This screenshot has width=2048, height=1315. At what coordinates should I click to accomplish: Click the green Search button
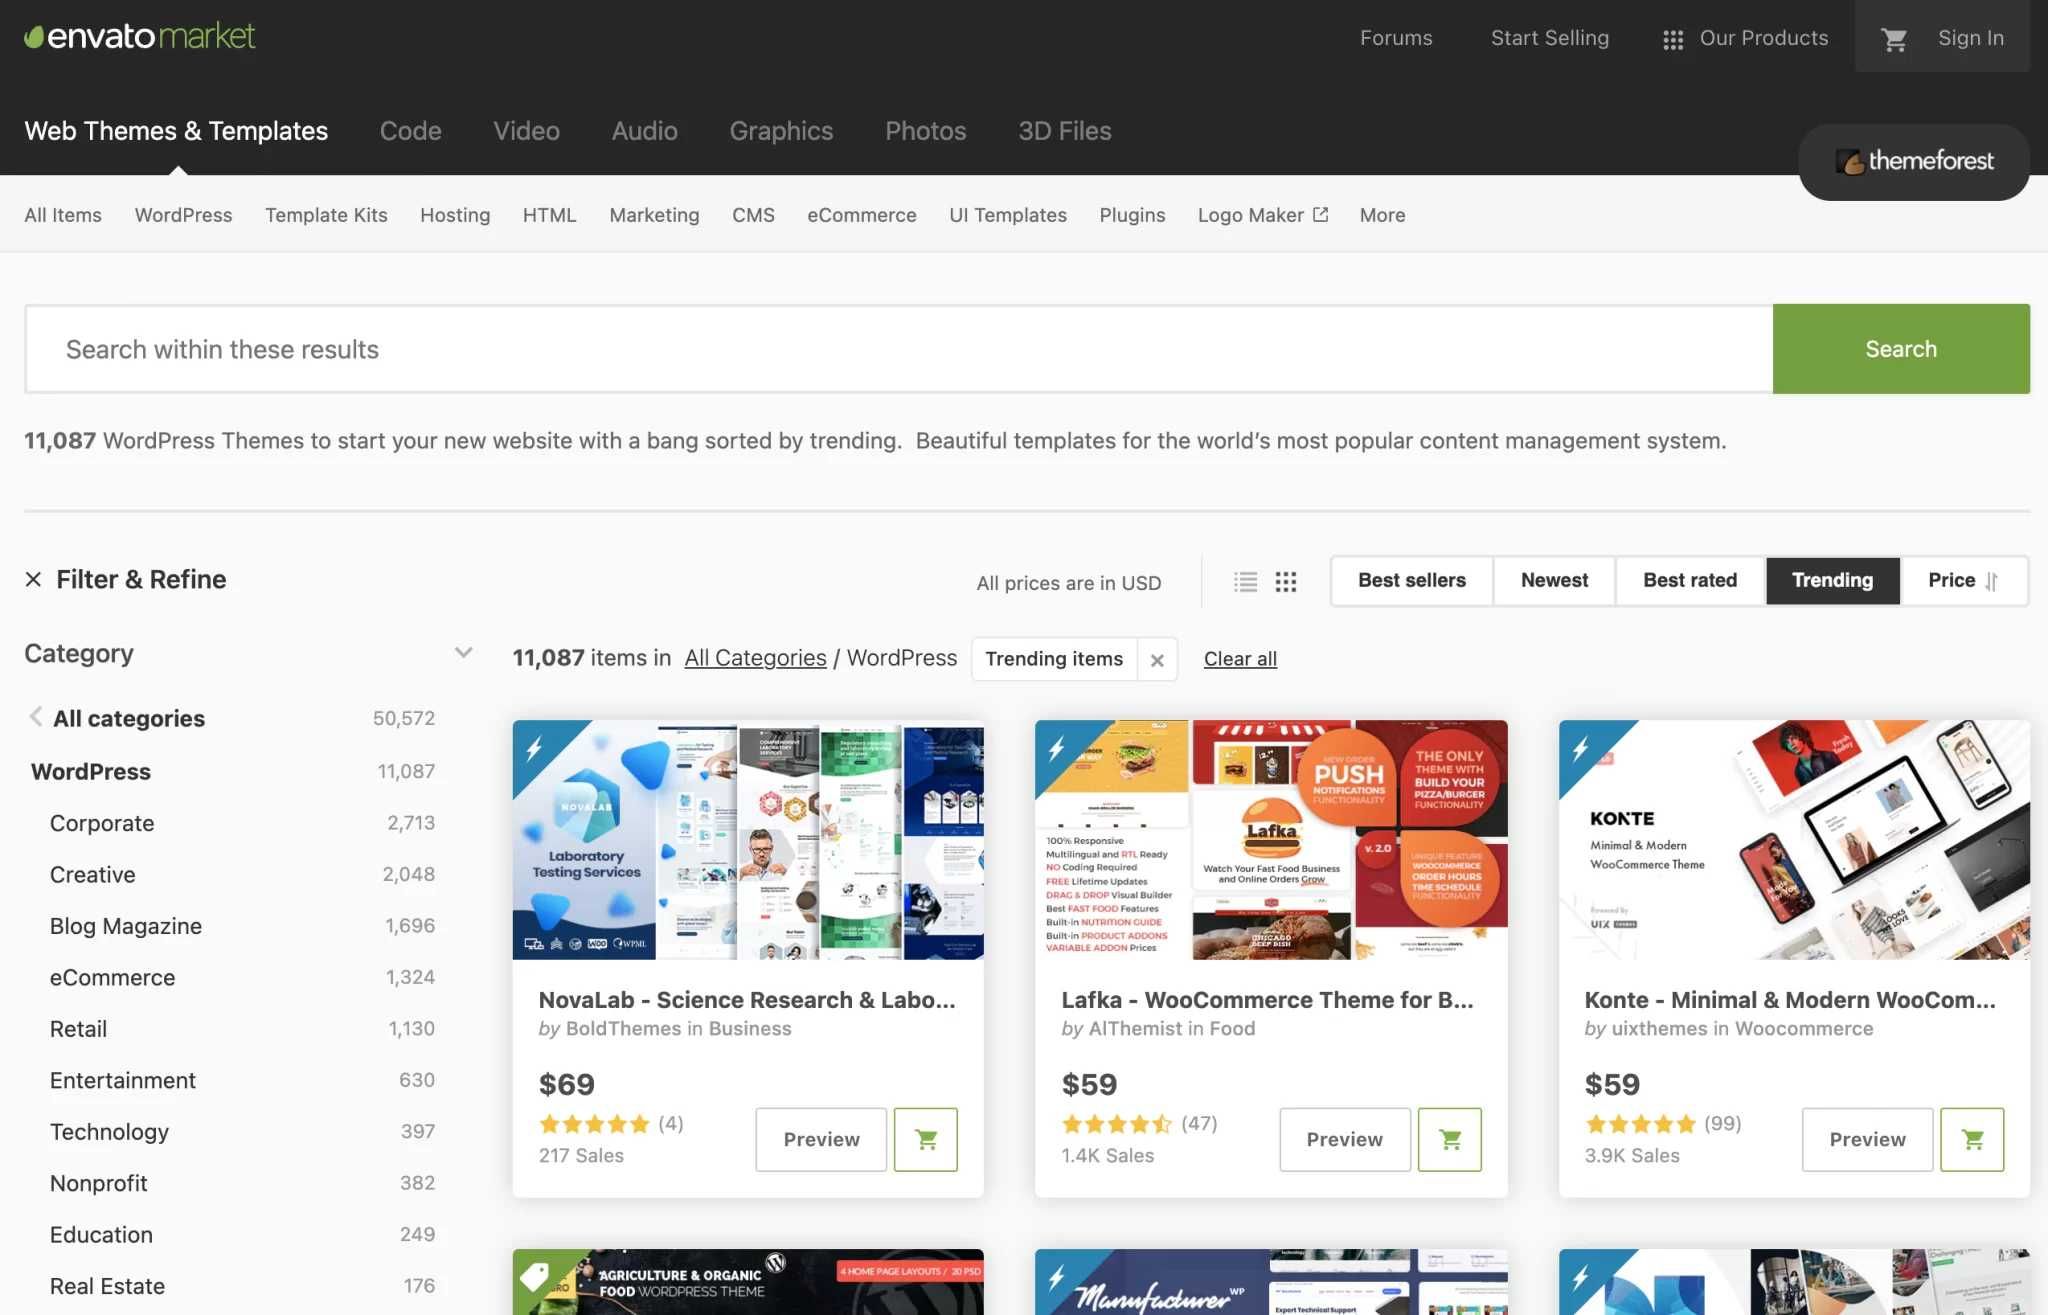pyautogui.click(x=1901, y=349)
